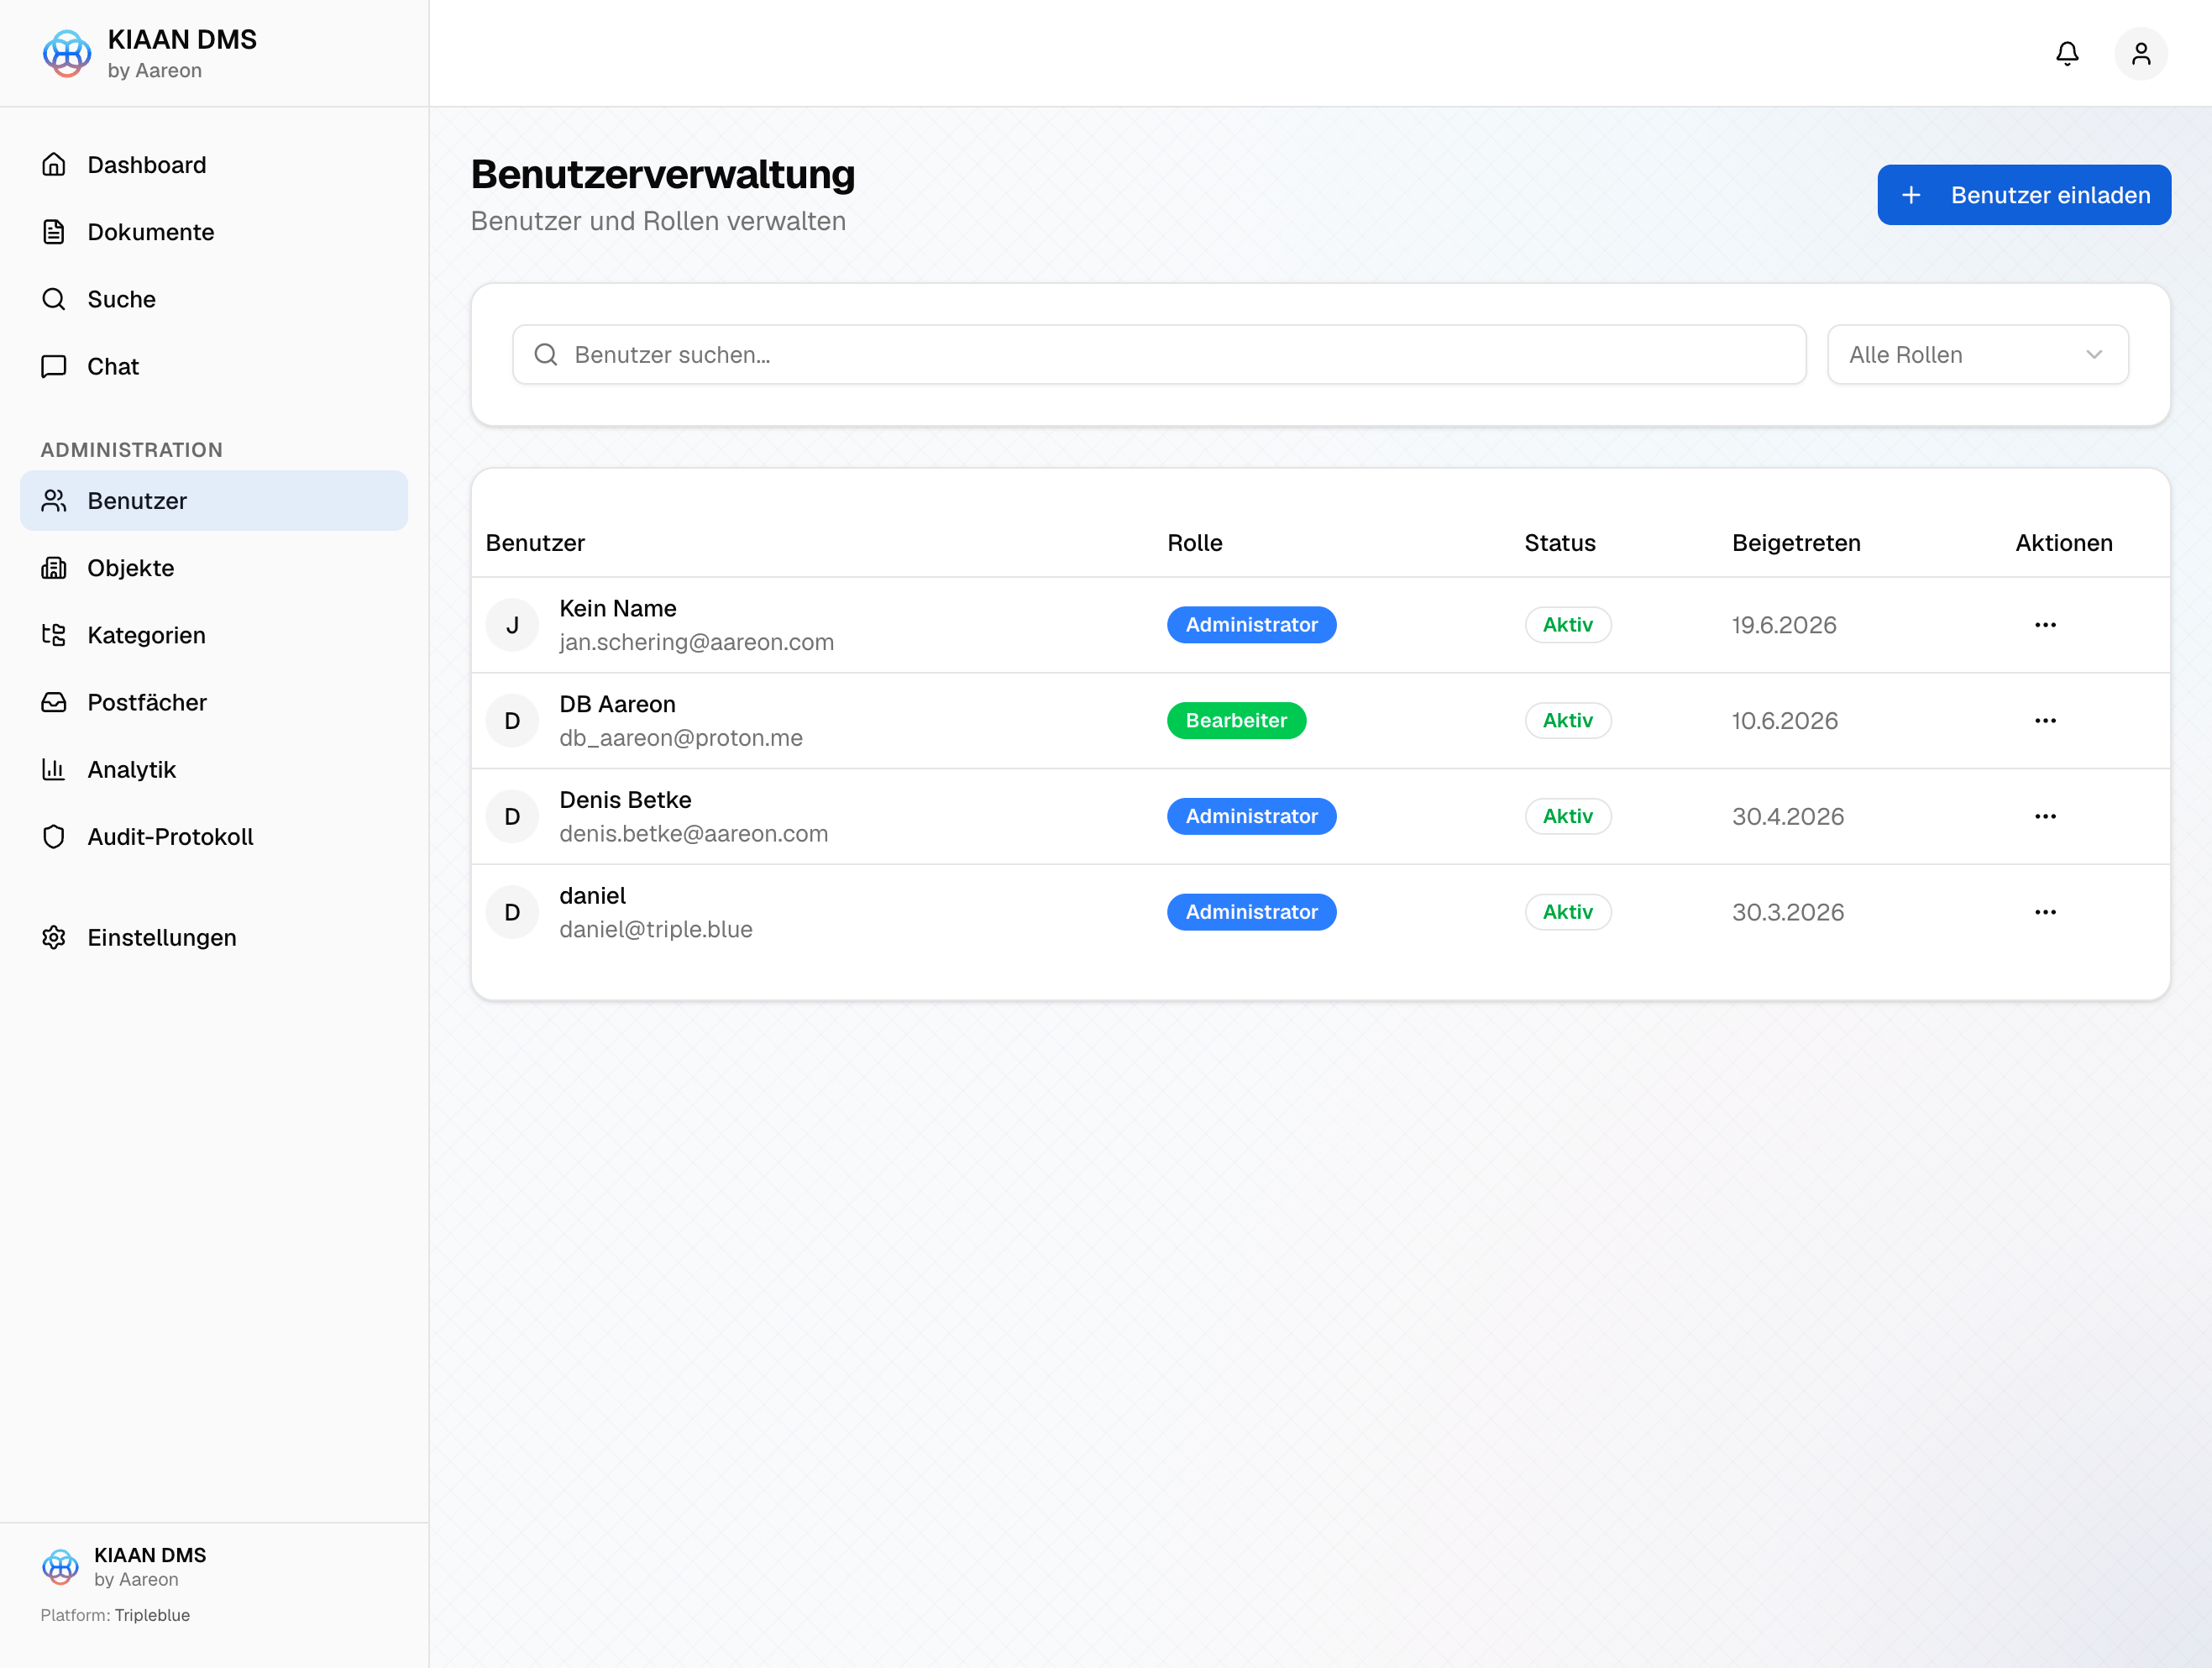Click join date 30.3.2026
This screenshot has height=1668, width=2212.
[x=1787, y=912]
